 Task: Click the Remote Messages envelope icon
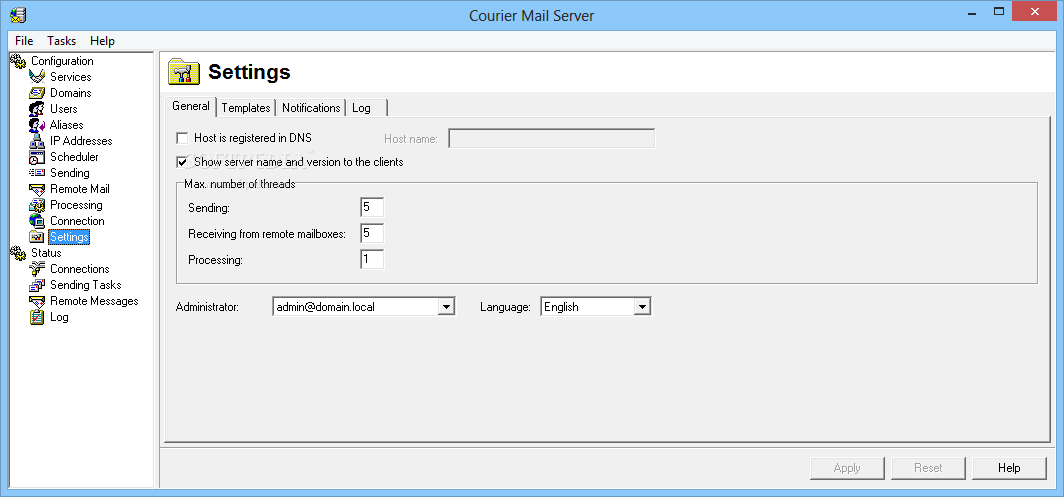[37, 301]
